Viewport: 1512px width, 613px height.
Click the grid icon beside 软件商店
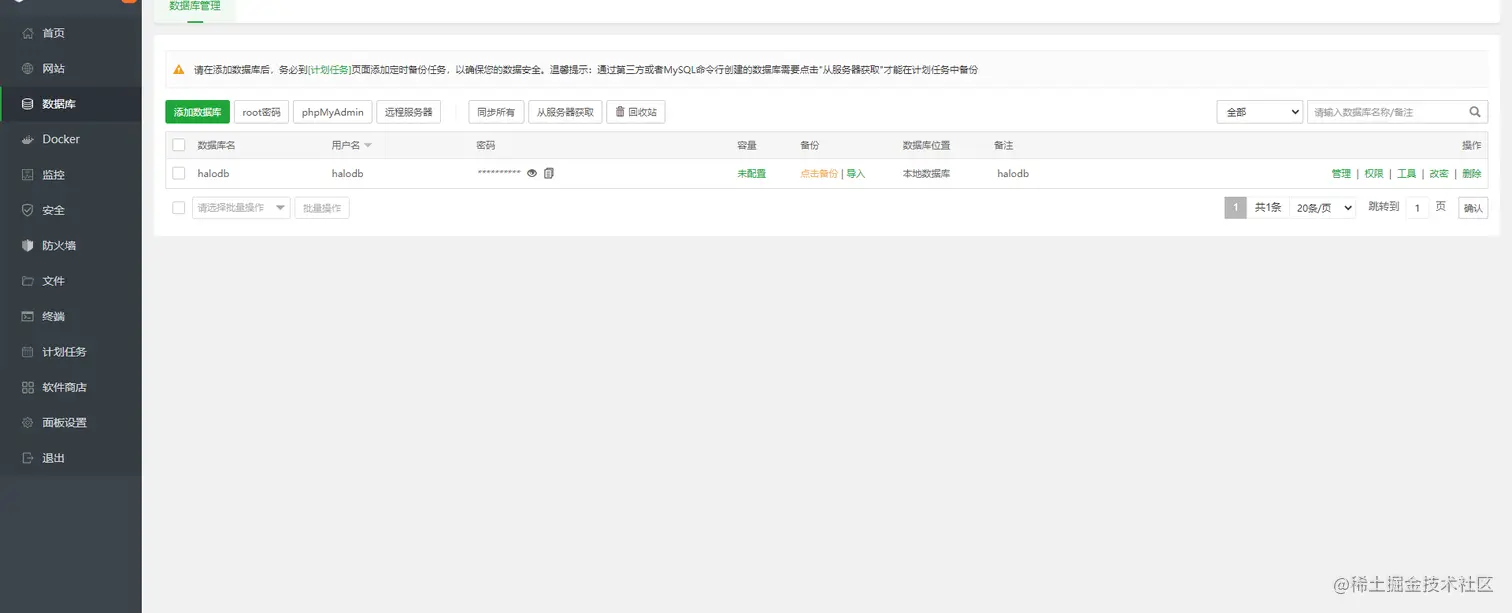pyautogui.click(x=28, y=387)
